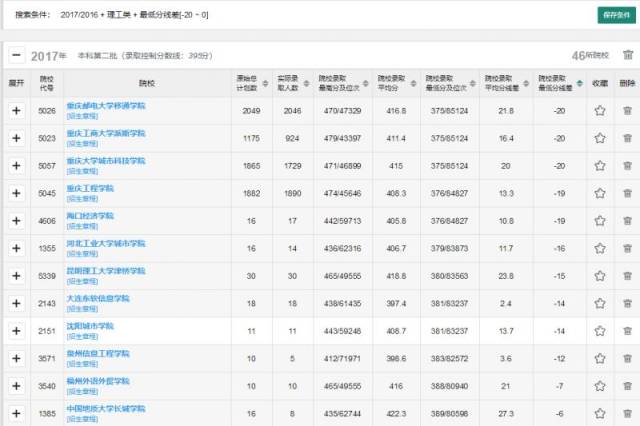The width and height of the screenshot is (640, 426).
Task: Favorite school 2151 with star icon
Action: (600, 331)
